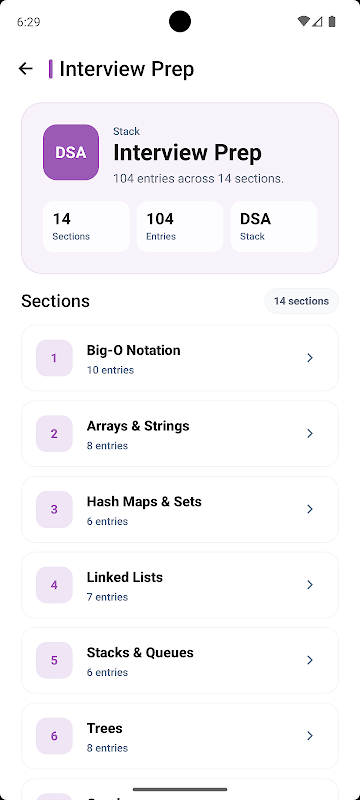360x800 pixels.
Task: Tap the number 3 badge for Hash Maps & Sets
Action: pos(54,509)
